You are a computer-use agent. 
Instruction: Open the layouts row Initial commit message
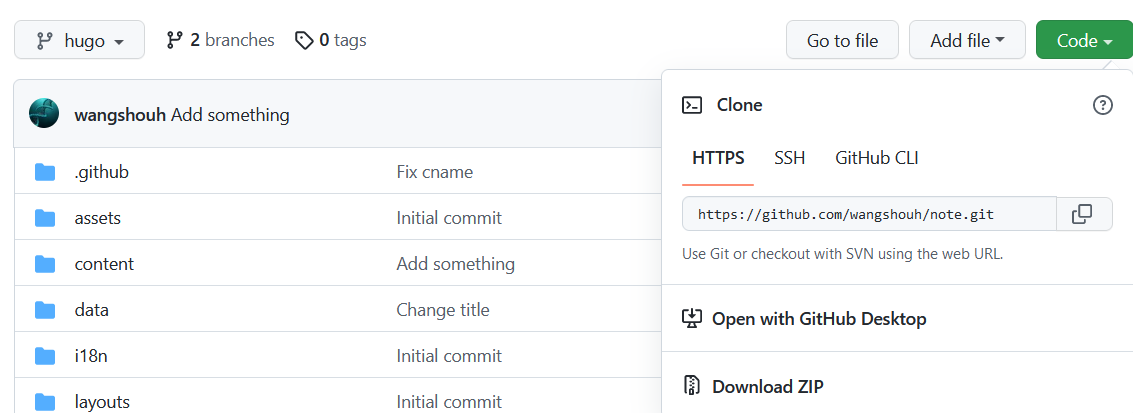tap(449, 401)
